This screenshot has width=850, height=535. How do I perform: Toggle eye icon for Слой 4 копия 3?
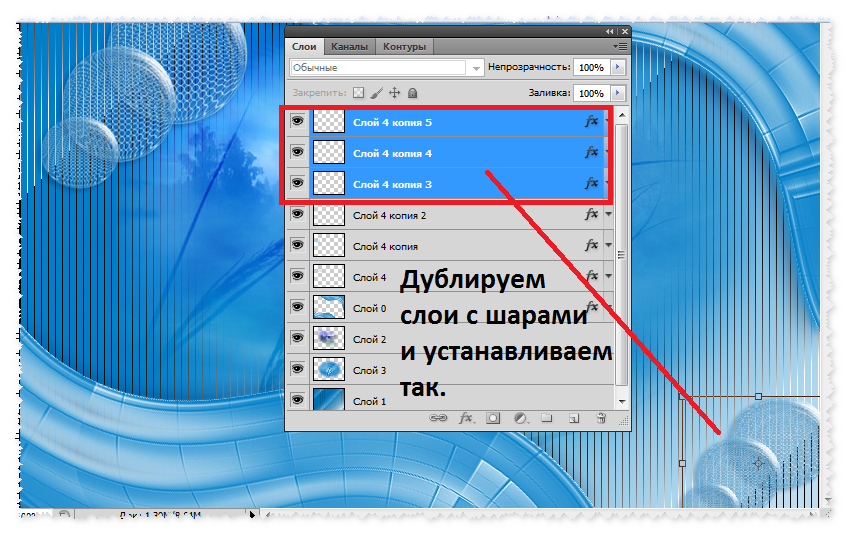click(x=297, y=183)
